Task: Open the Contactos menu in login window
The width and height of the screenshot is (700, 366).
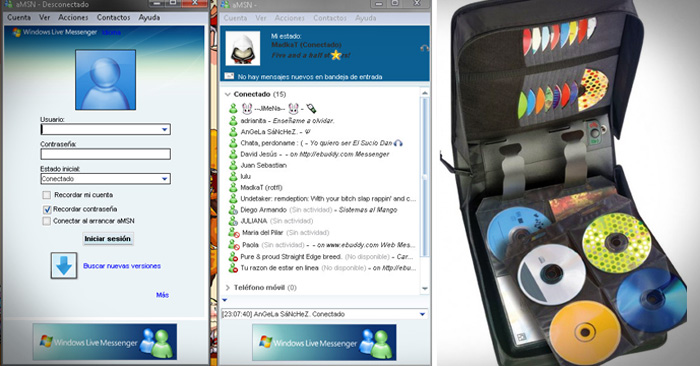Action: (x=113, y=17)
